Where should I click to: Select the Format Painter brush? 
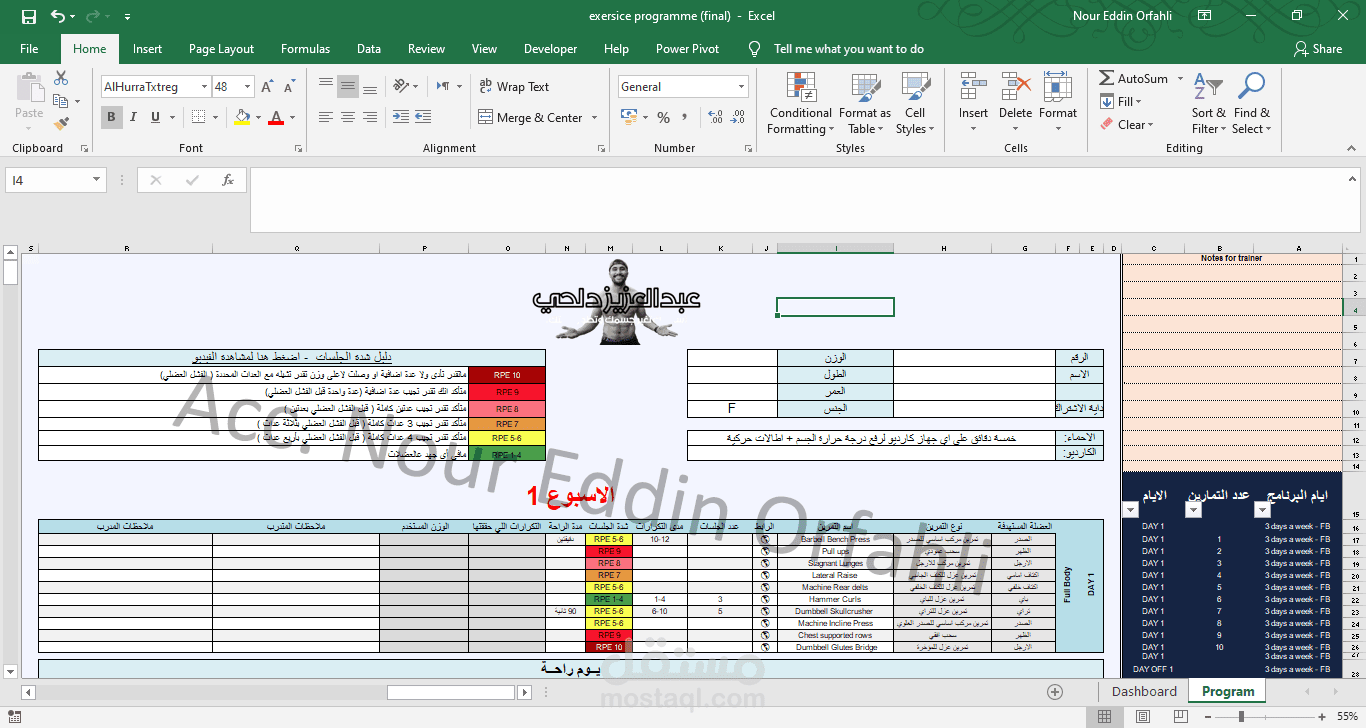[61, 124]
